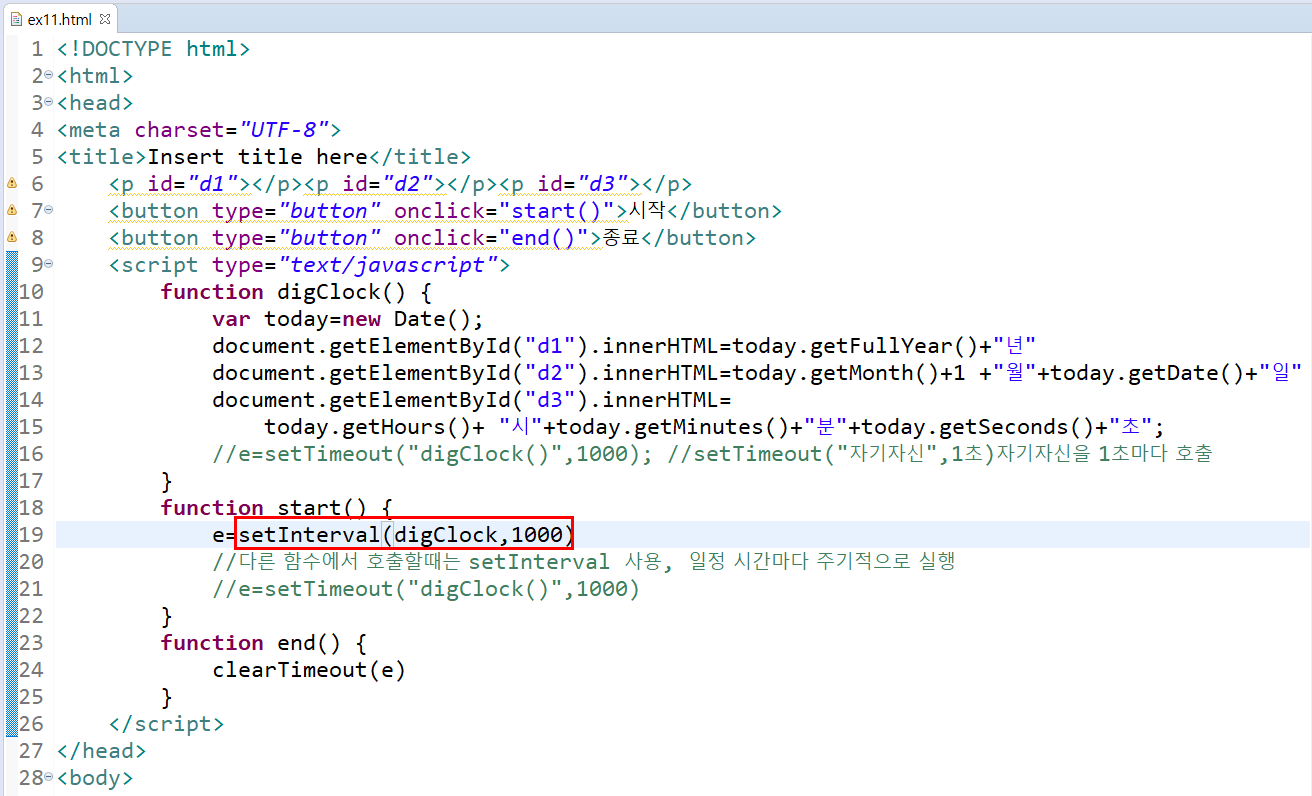Image resolution: width=1312 pixels, height=796 pixels.
Task: Click clearTimeout(e) on line 24
Action: point(309,670)
